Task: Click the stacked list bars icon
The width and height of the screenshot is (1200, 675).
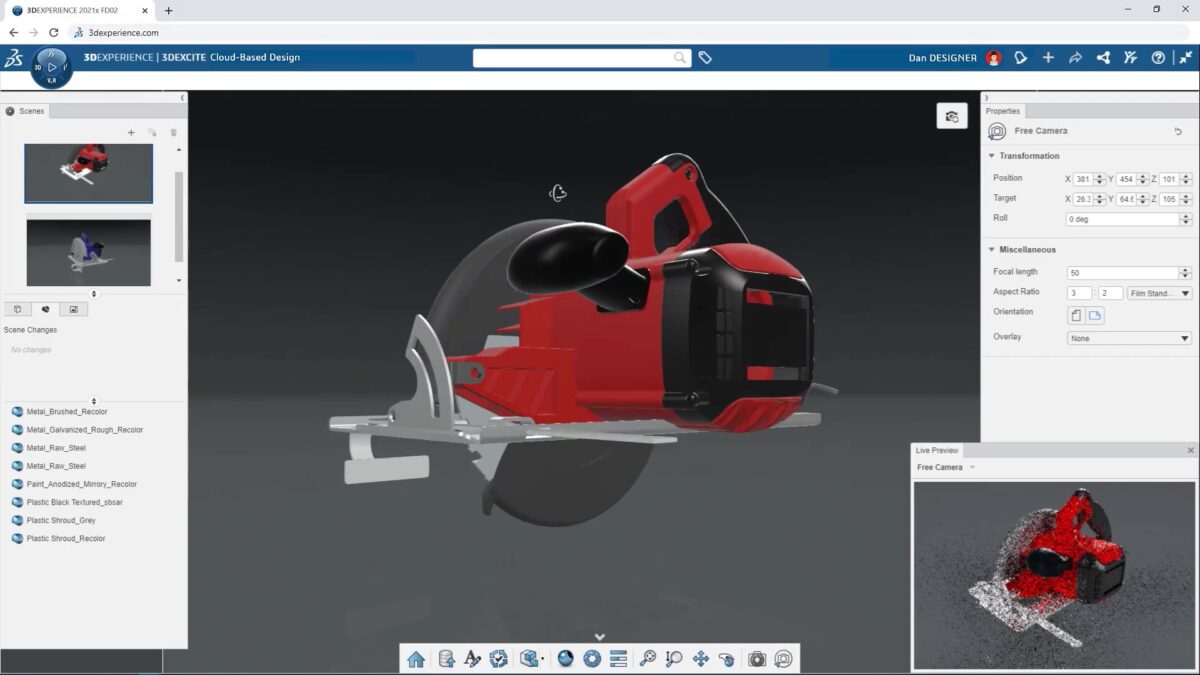Action: coord(618,659)
